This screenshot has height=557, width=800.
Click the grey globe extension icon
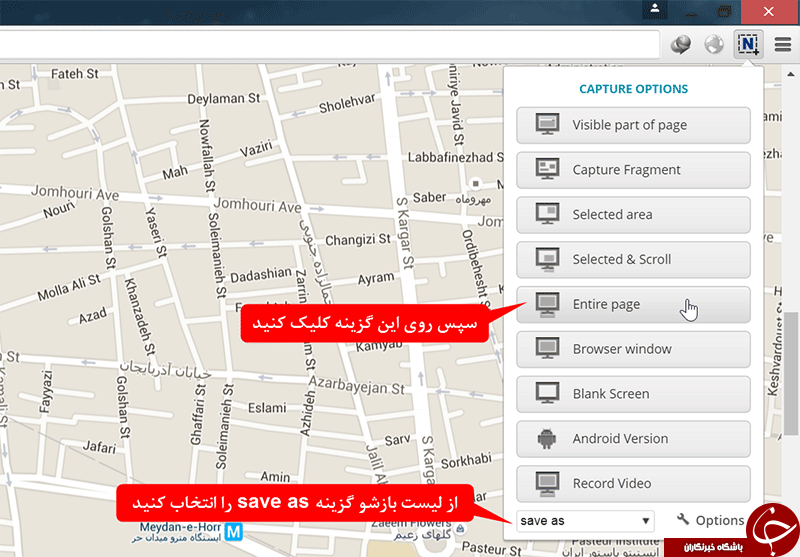coord(714,44)
